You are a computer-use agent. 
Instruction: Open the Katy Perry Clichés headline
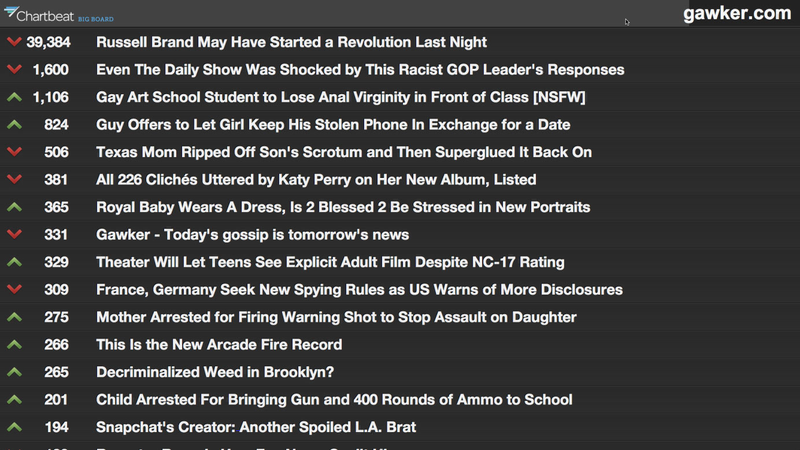pyautogui.click(x=316, y=180)
